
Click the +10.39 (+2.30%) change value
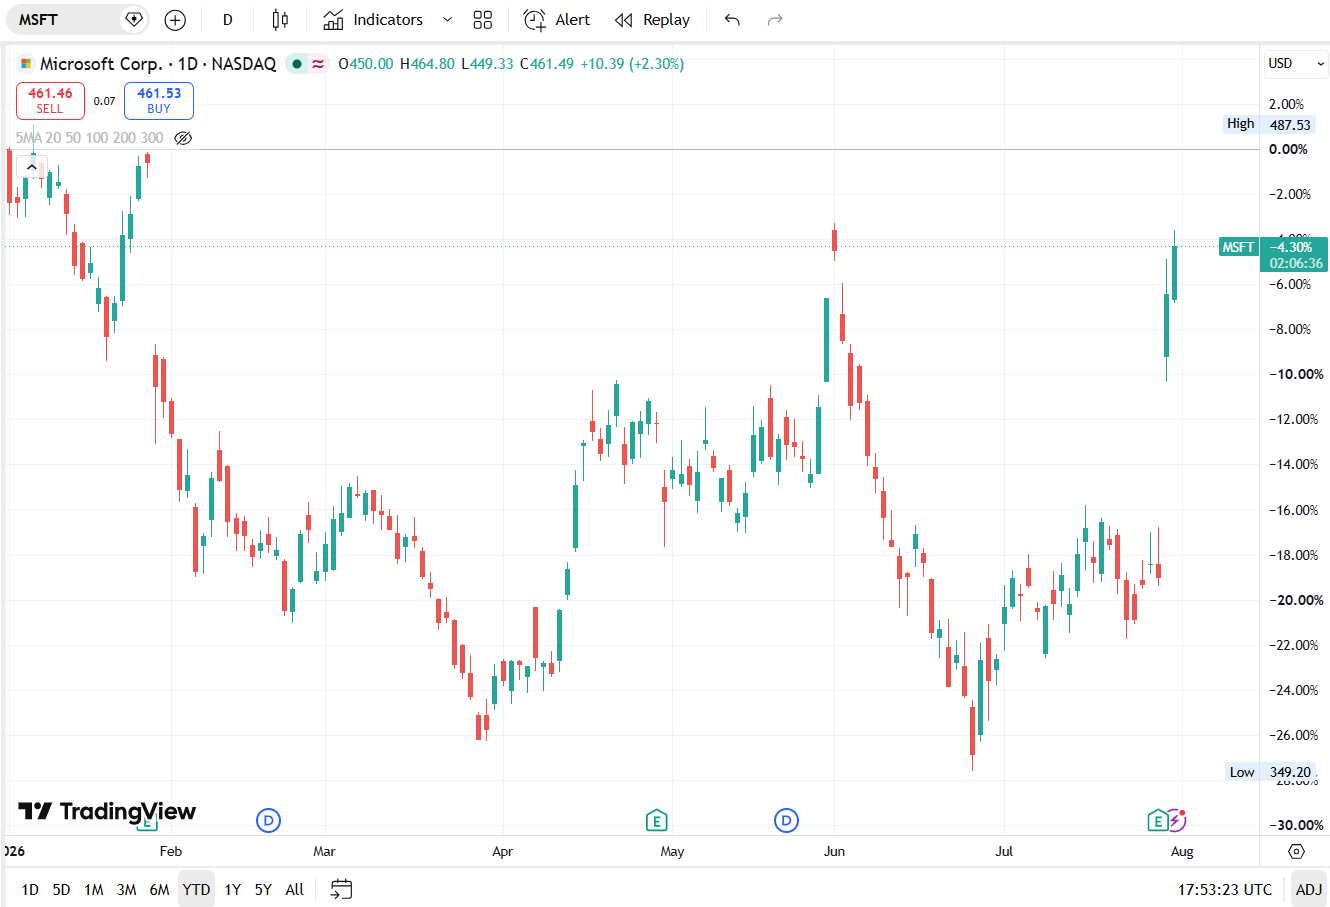pos(632,64)
